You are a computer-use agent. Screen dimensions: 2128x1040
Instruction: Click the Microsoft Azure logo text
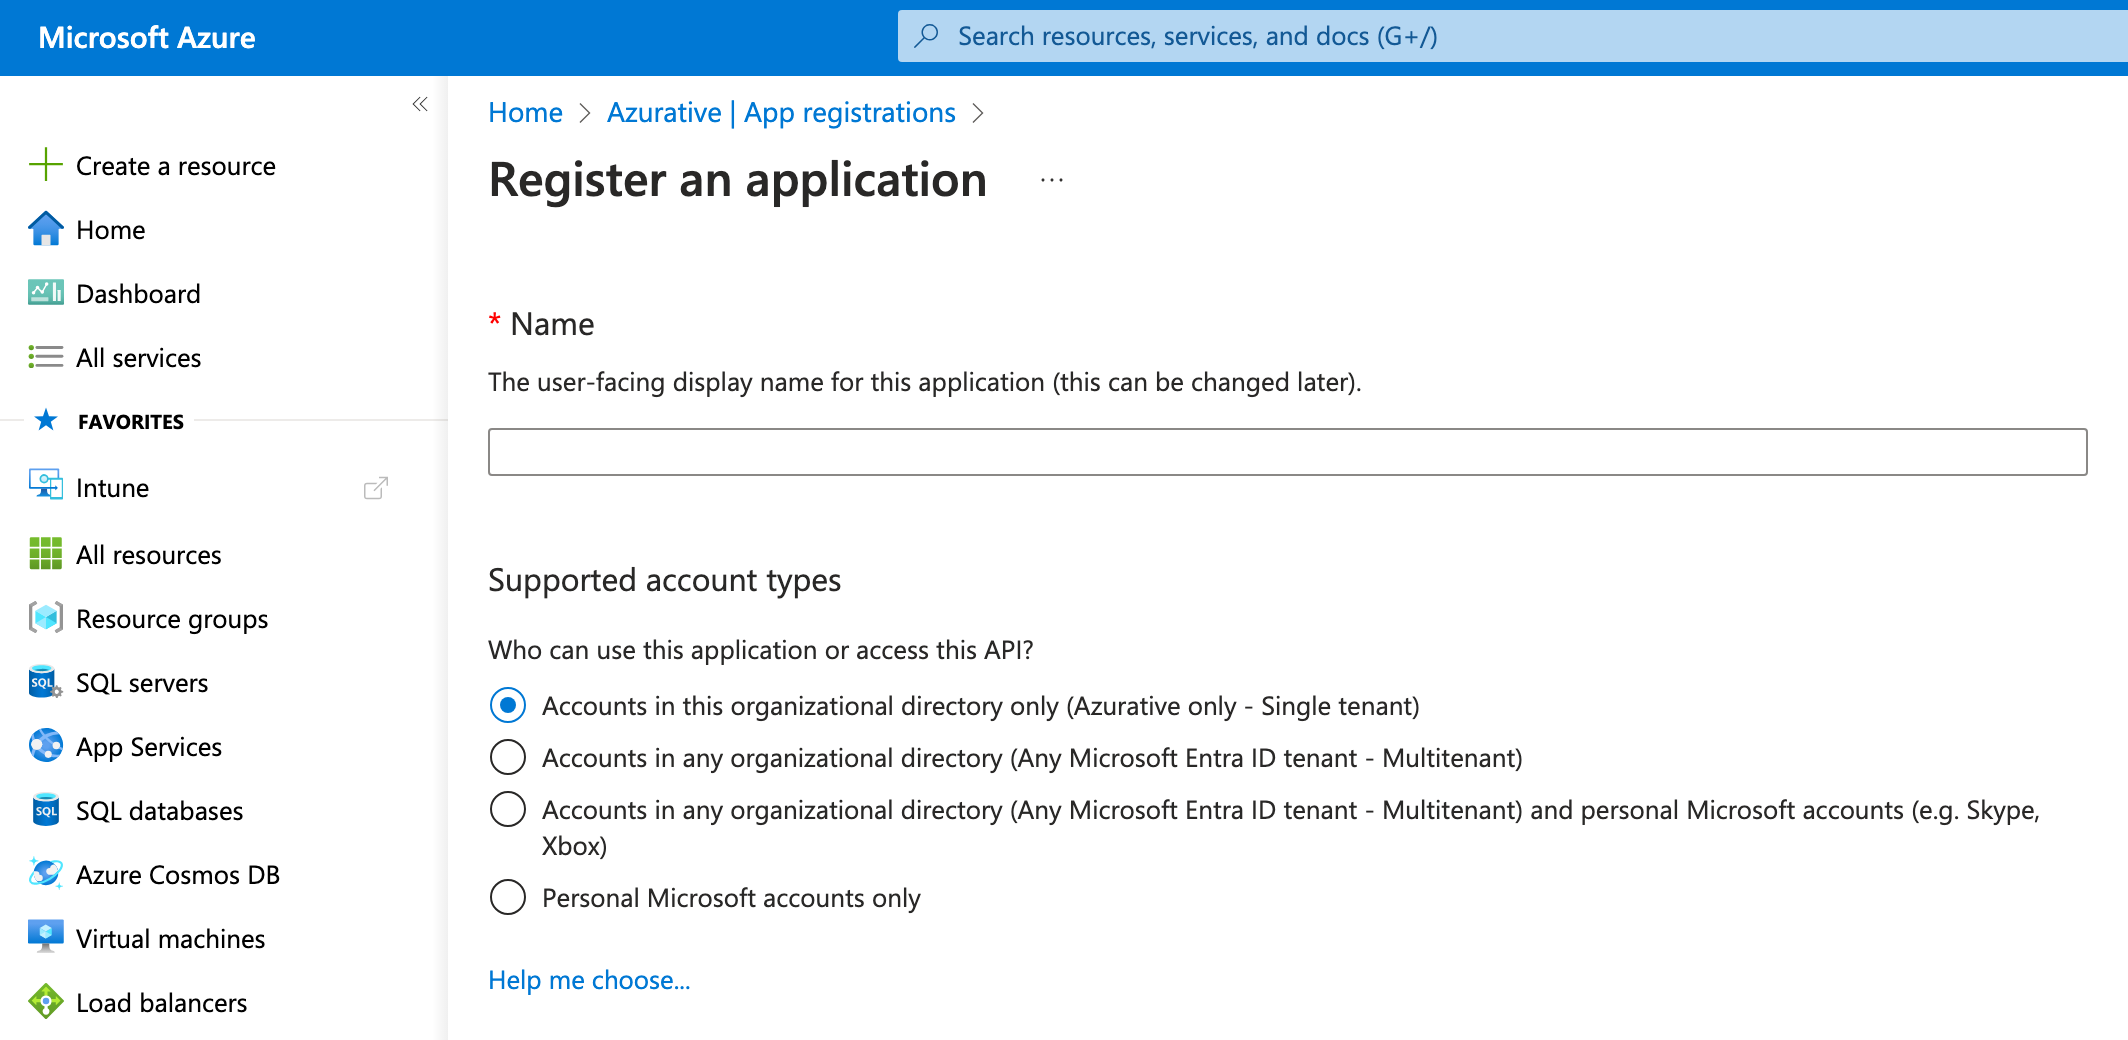click(x=147, y=38)
